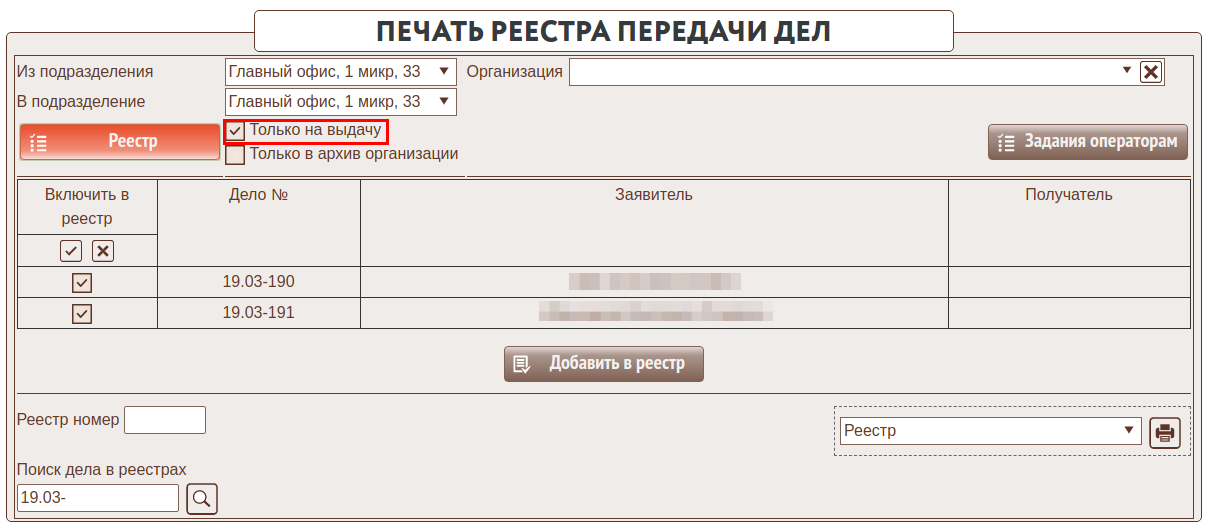This screenshot has height=529, width=1212.
Task: Focus the Поиск дела в реестрах field
Action: tap(98, 498)
